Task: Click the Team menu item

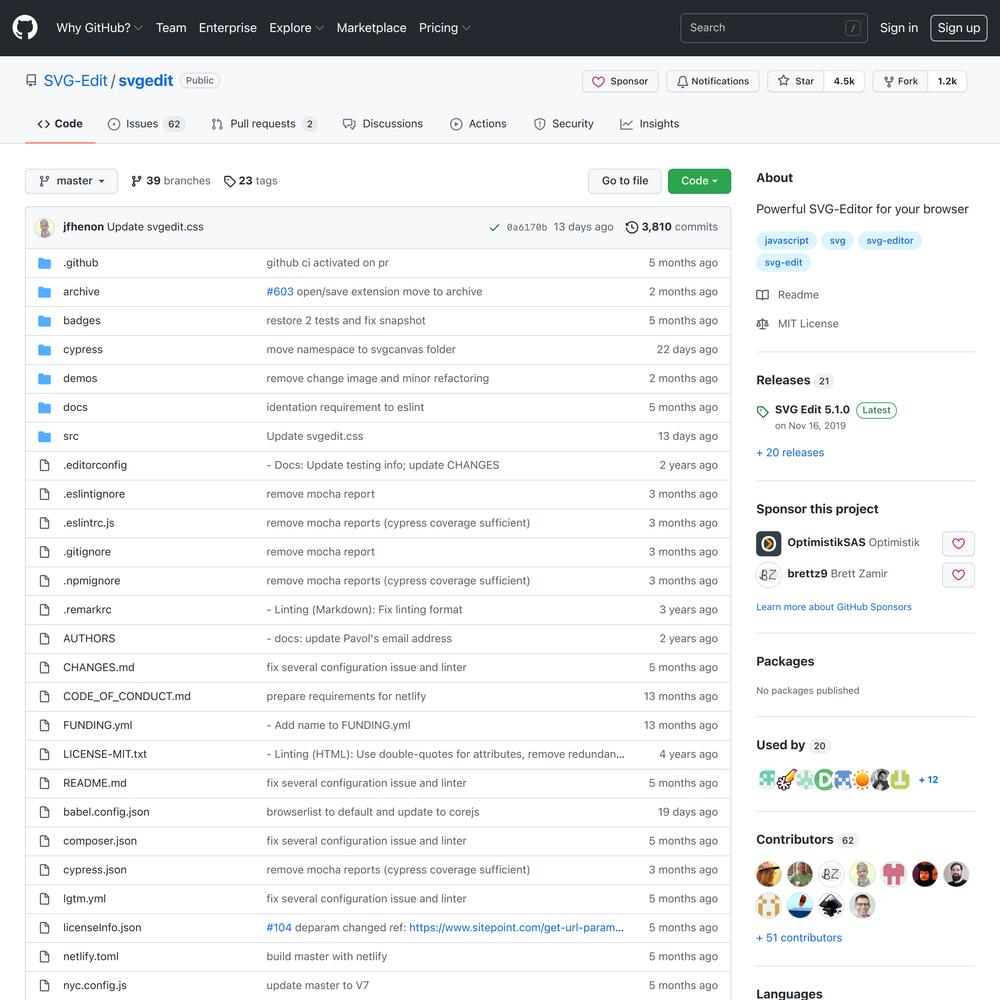Action: [x=171, y=28]
